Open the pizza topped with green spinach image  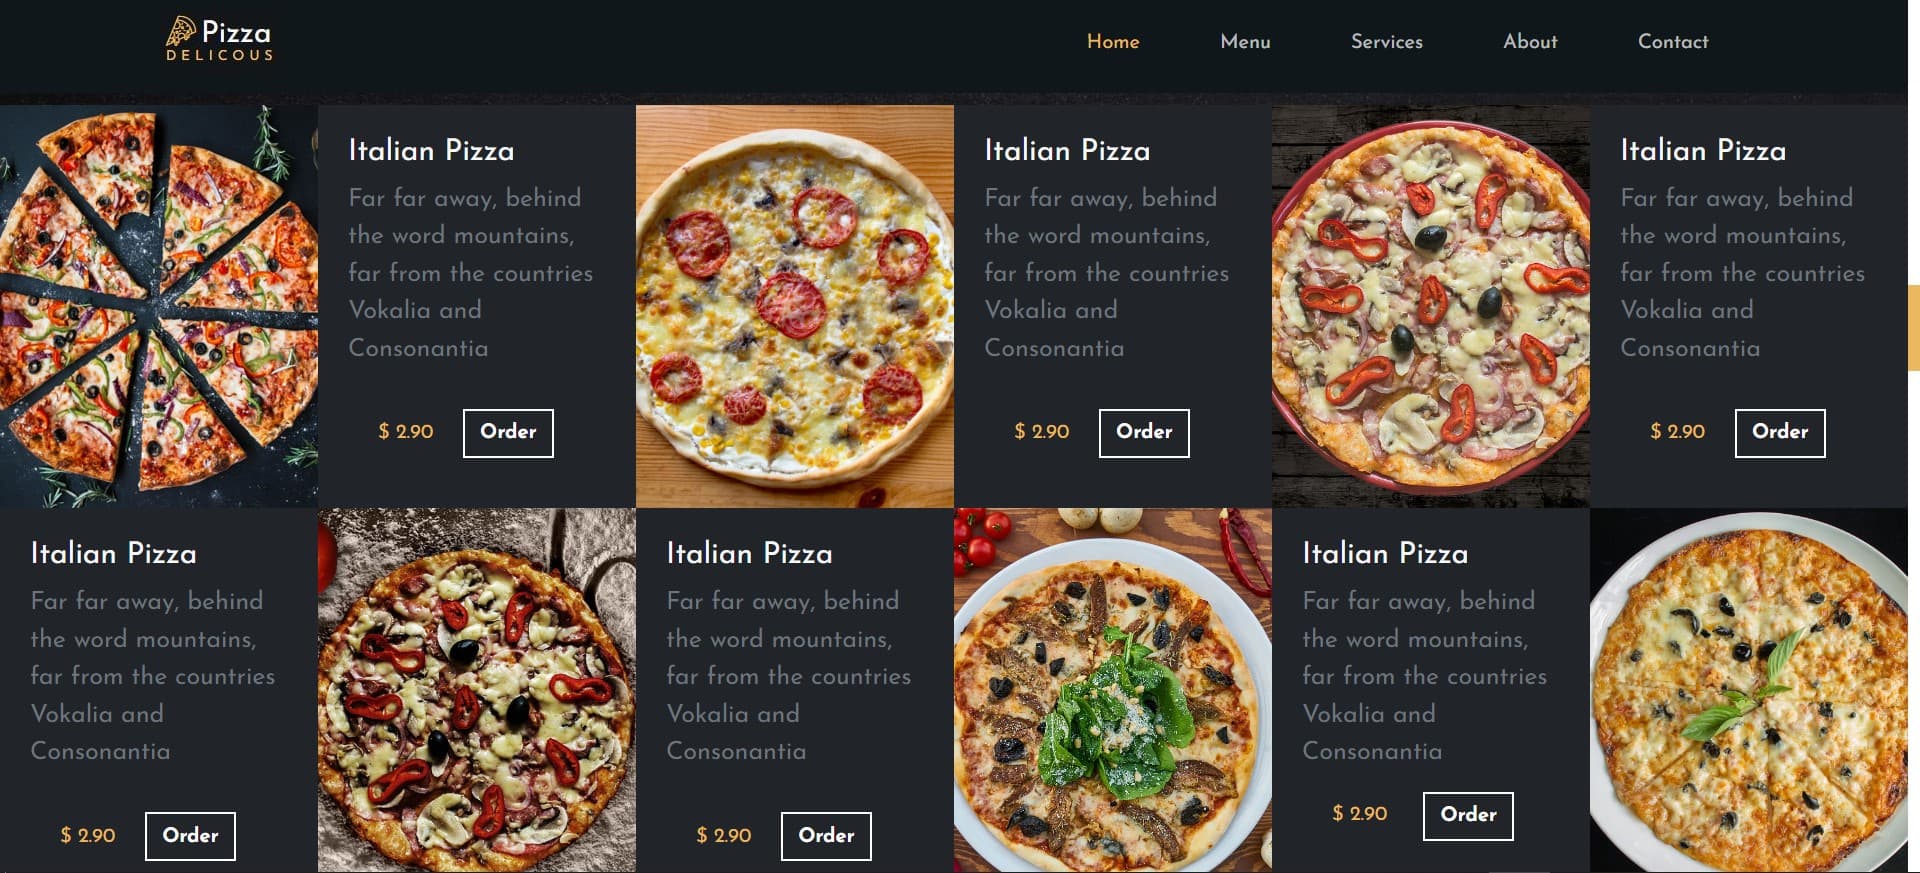[1113, 690]
